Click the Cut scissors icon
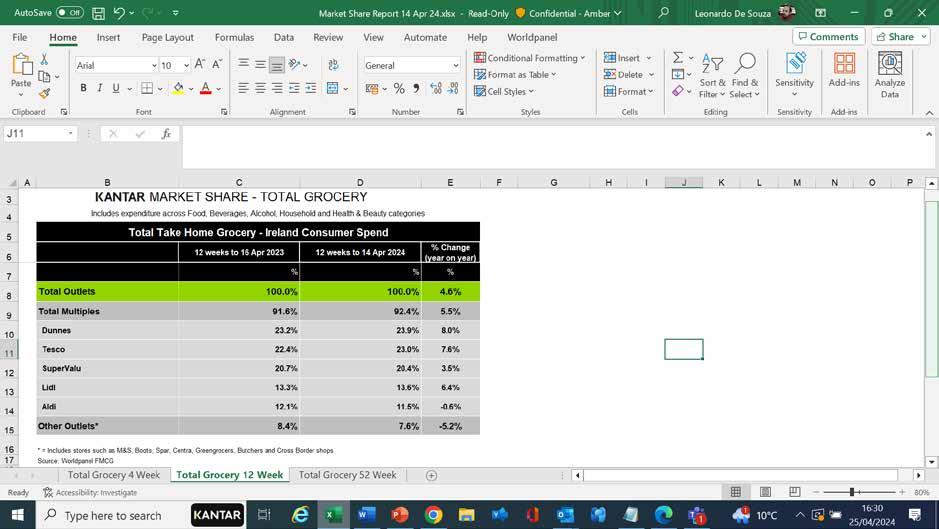Screen dimensions: 939x529 pyautogui.click(x=44, y=59)
